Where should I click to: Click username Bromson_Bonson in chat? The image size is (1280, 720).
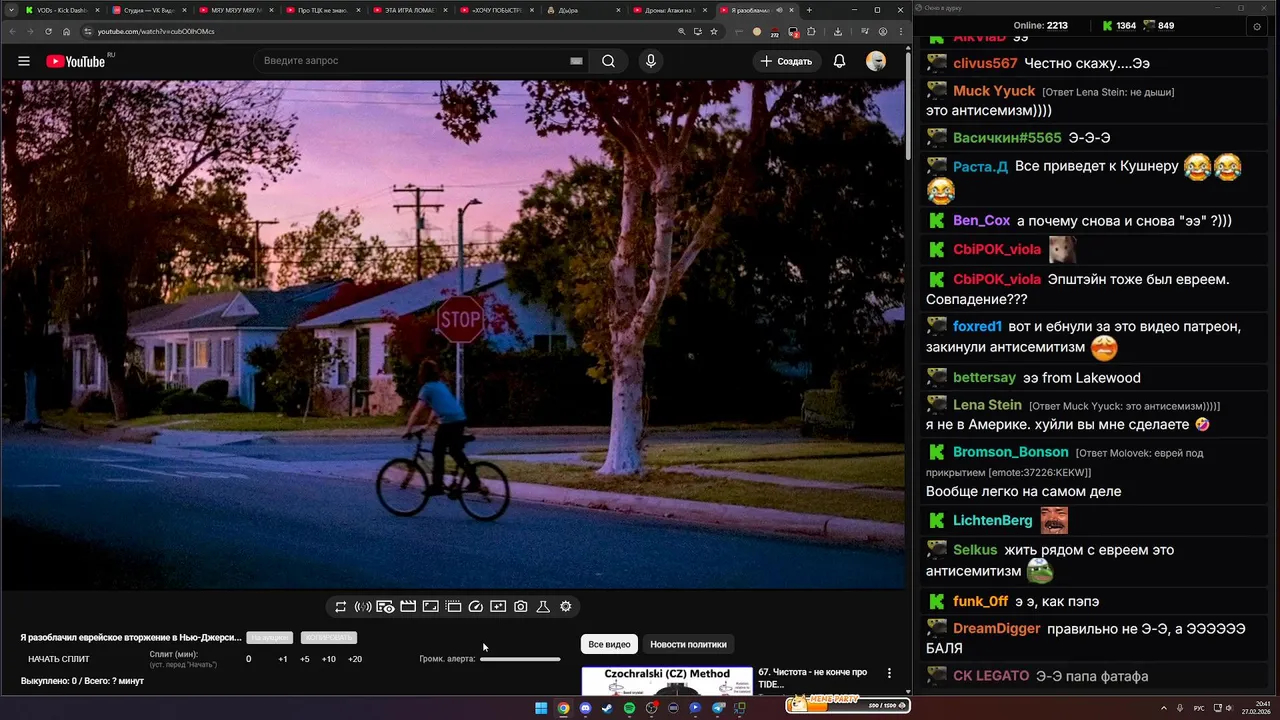1010,452
